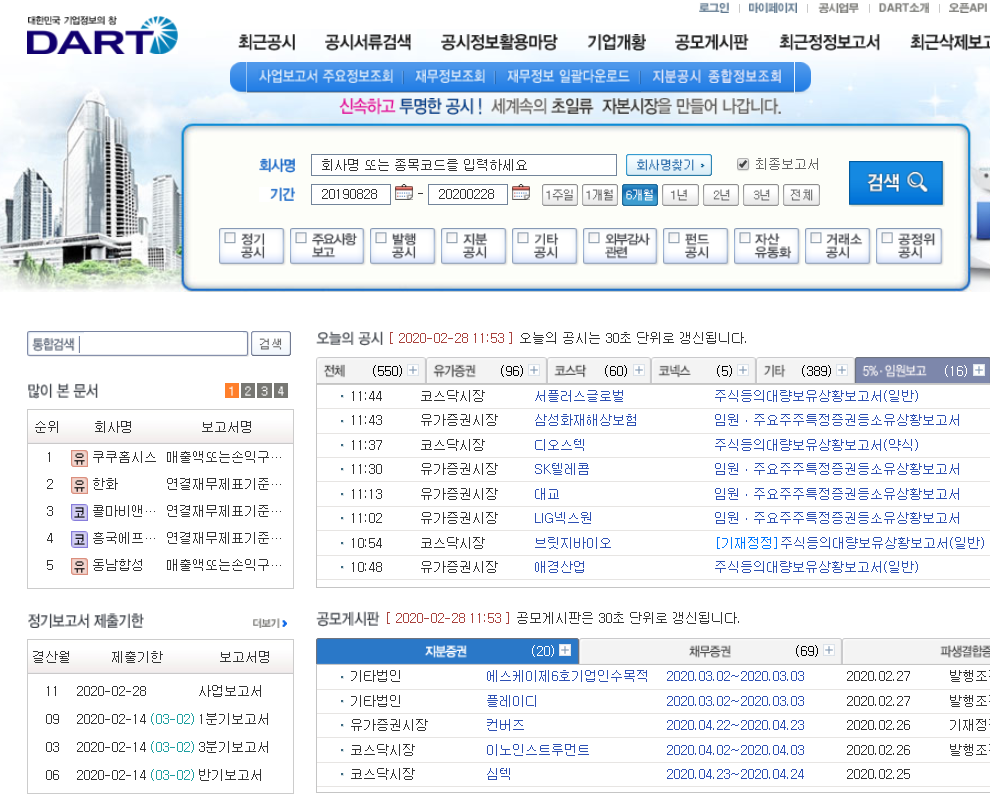Set period to 3년

[x=761, y=194]
